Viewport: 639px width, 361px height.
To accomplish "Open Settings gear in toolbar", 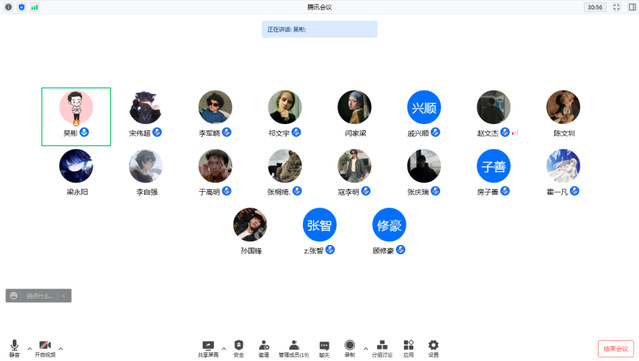I will [x=434, y=349].
